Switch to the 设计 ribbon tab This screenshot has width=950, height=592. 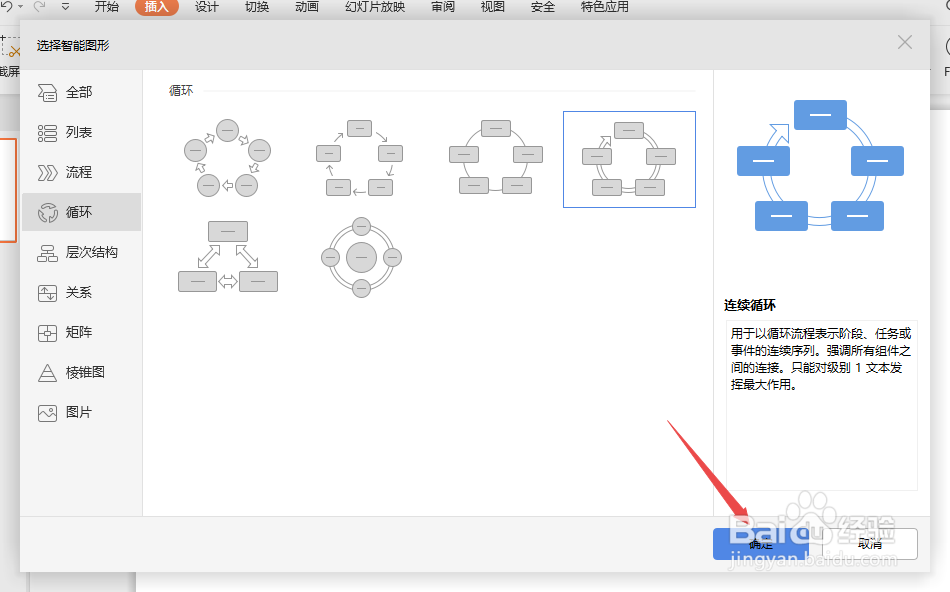(206, 7)
